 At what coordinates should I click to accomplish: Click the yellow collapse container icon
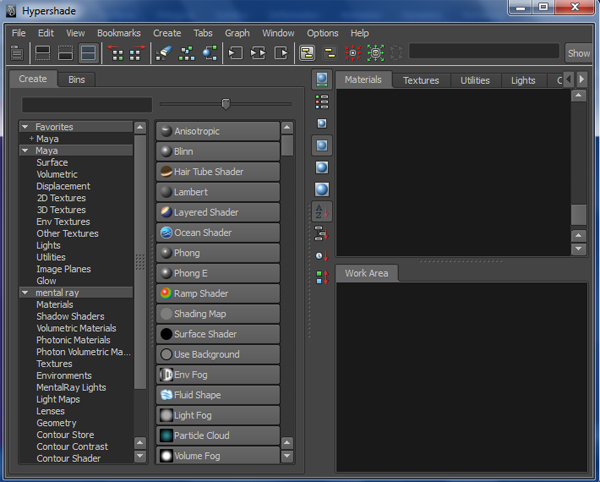pos(330,53)
